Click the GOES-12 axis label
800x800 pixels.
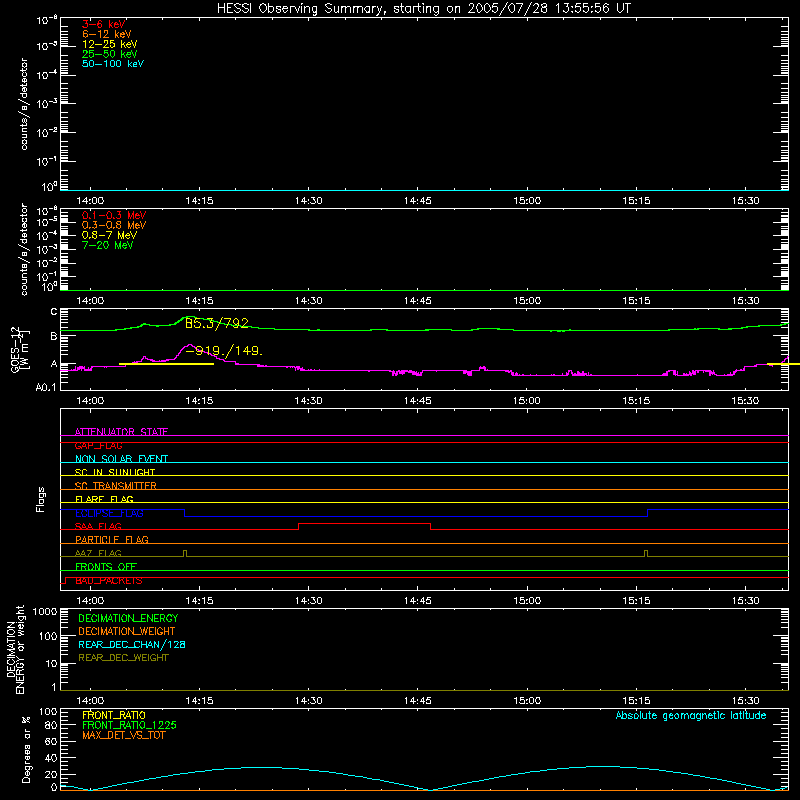pos(19,349)
